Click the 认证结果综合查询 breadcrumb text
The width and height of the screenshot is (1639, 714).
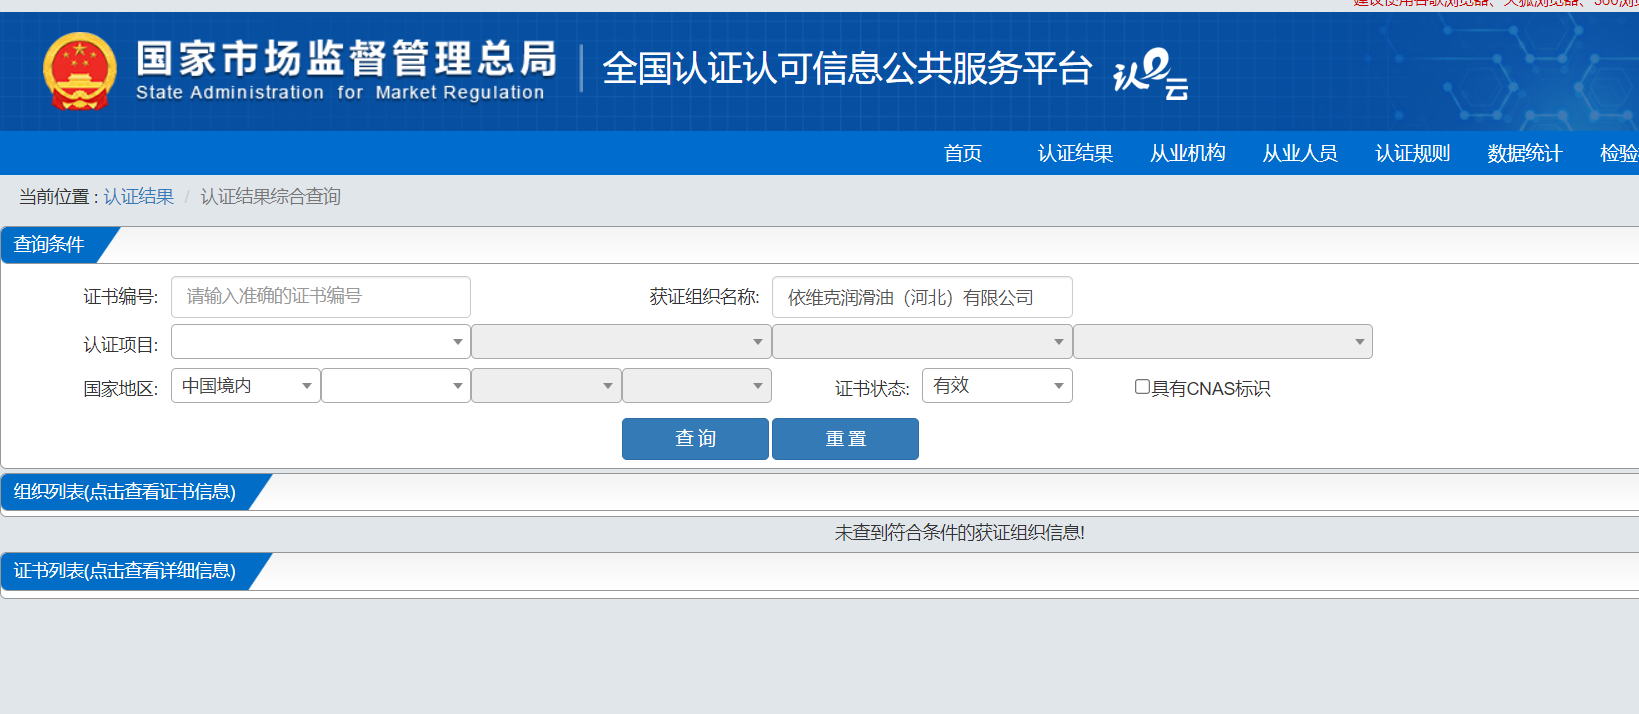click(x=271, y=197)
